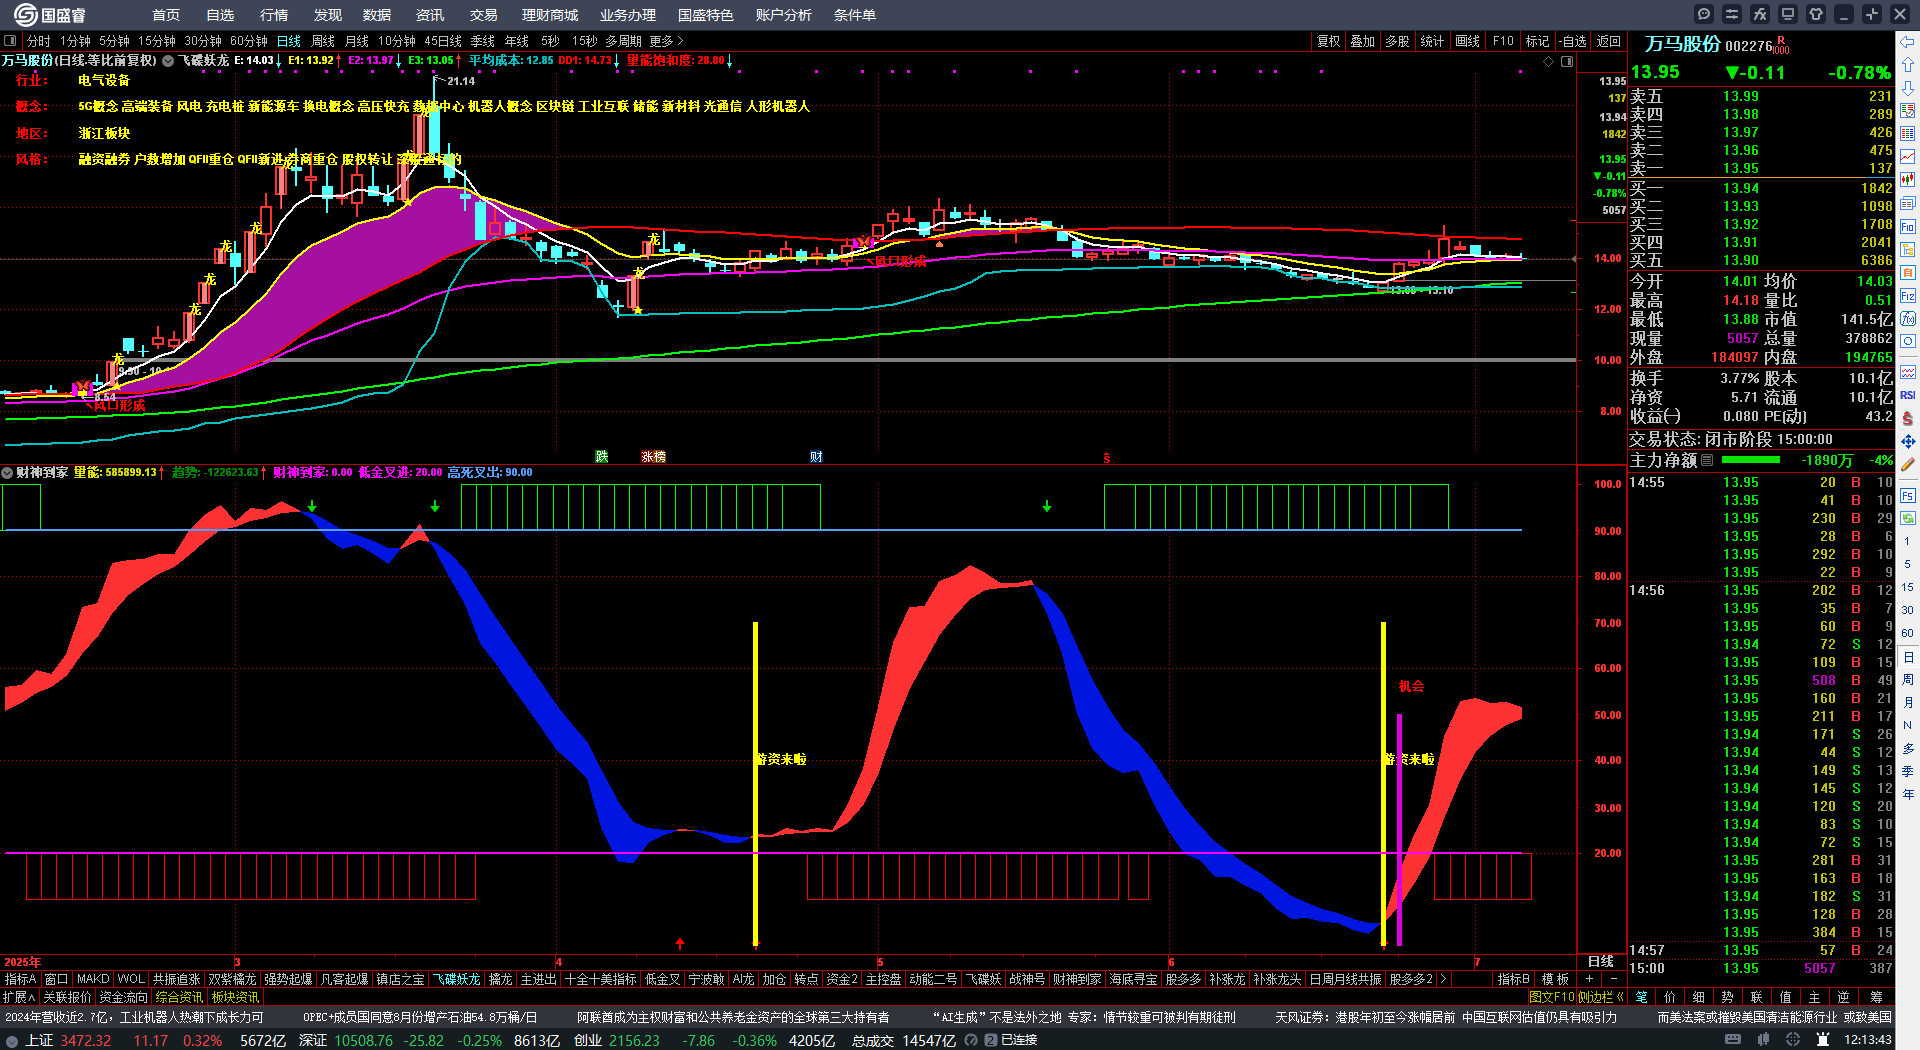
Task: Click the F12 trade icon in sidebar
Action: 1908,296
